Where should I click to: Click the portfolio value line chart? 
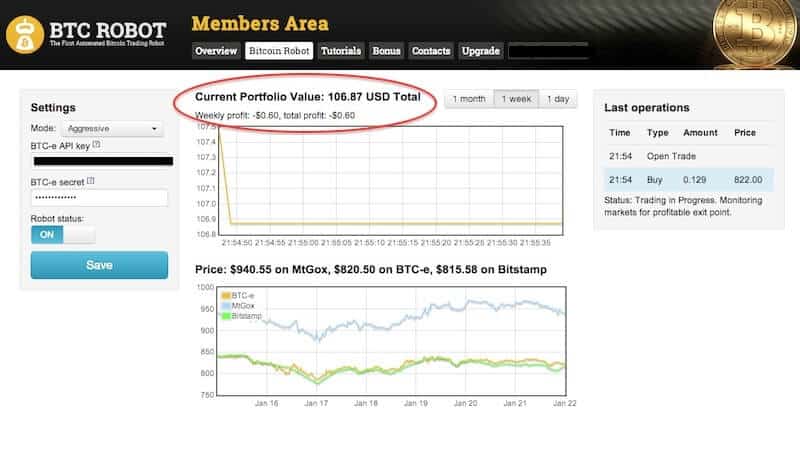[391, 181]
